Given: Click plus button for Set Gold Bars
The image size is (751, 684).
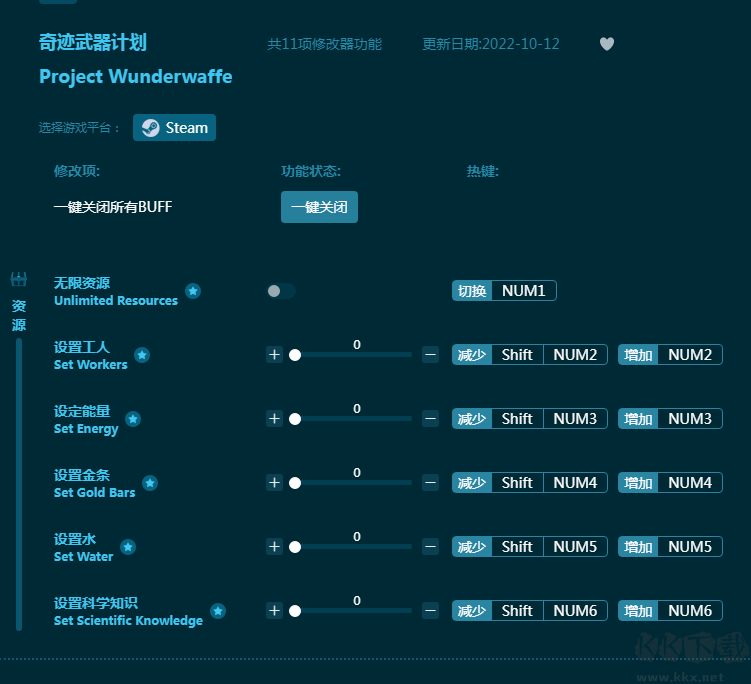Looking at the screenshot, I should click(274, 483).
